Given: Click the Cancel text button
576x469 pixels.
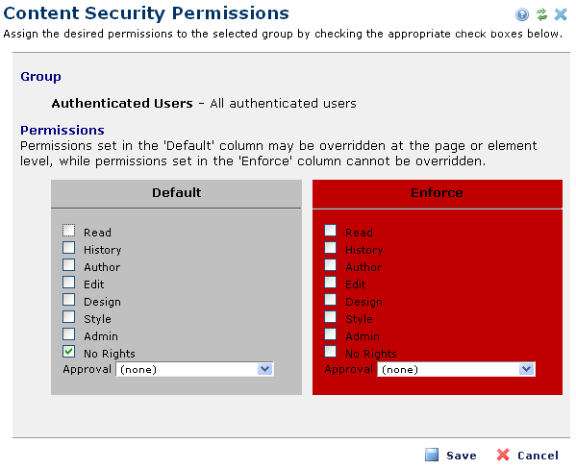Looking at the screenshot, I should 538,455.
